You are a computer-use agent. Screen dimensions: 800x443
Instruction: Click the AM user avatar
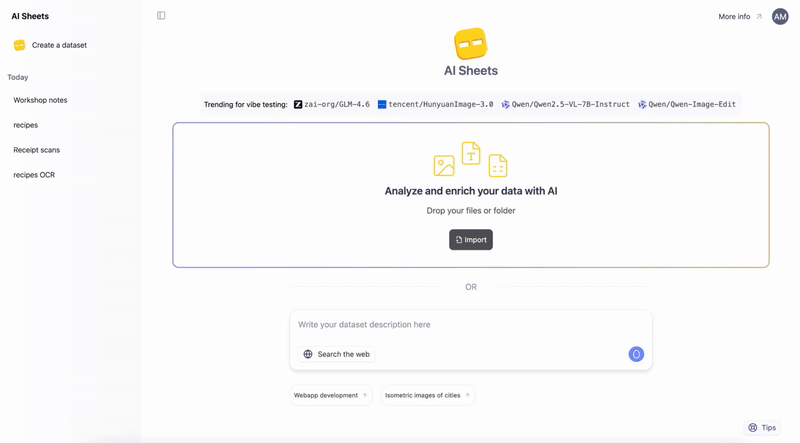point(780,16)
